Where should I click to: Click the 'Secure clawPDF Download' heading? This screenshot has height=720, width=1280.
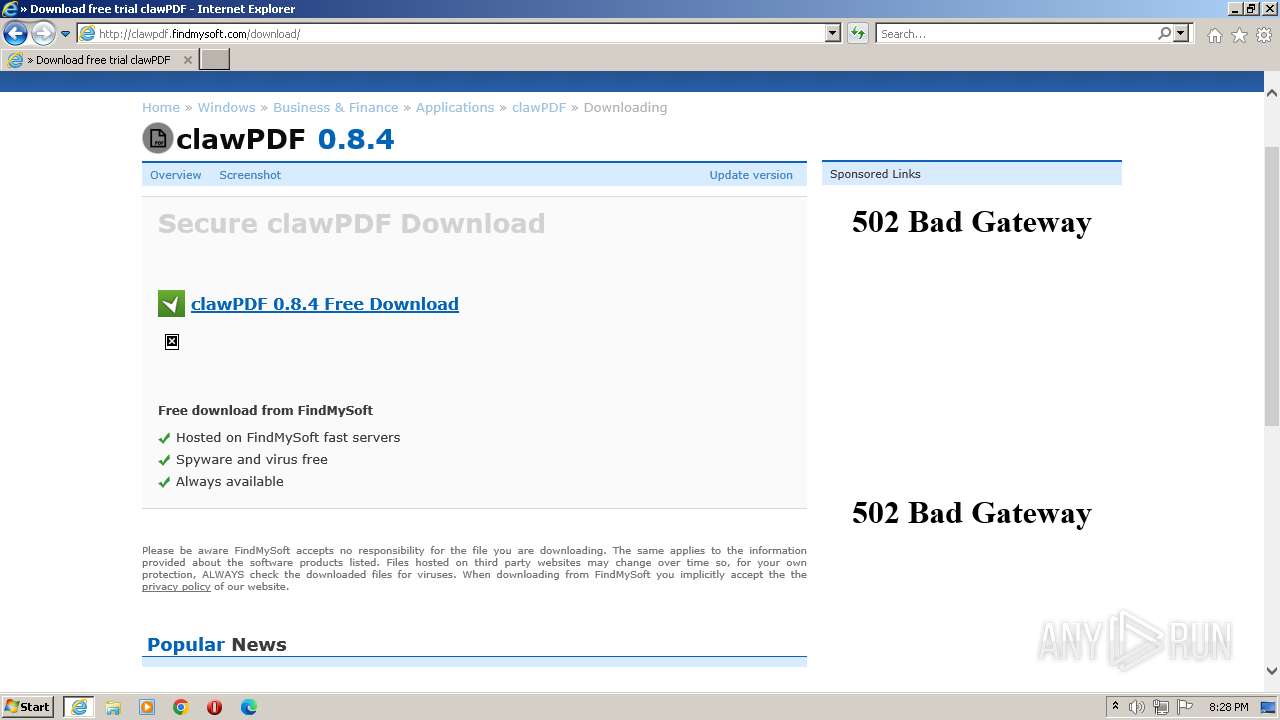coord(351,223)
